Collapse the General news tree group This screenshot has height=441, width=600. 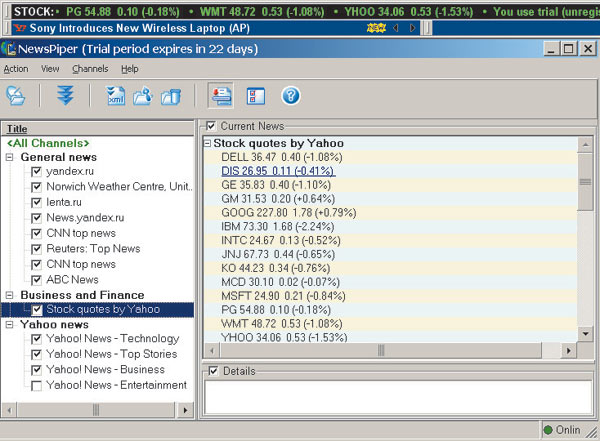coord(9,157)
